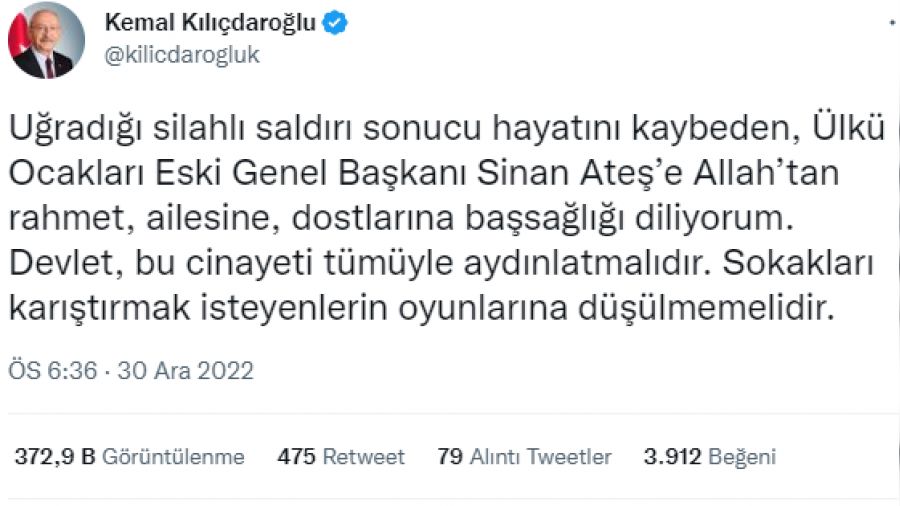The image size is (900, 506).
Task: Click the tweet date 30 Ara 2022
Action: tap(186, 371)
